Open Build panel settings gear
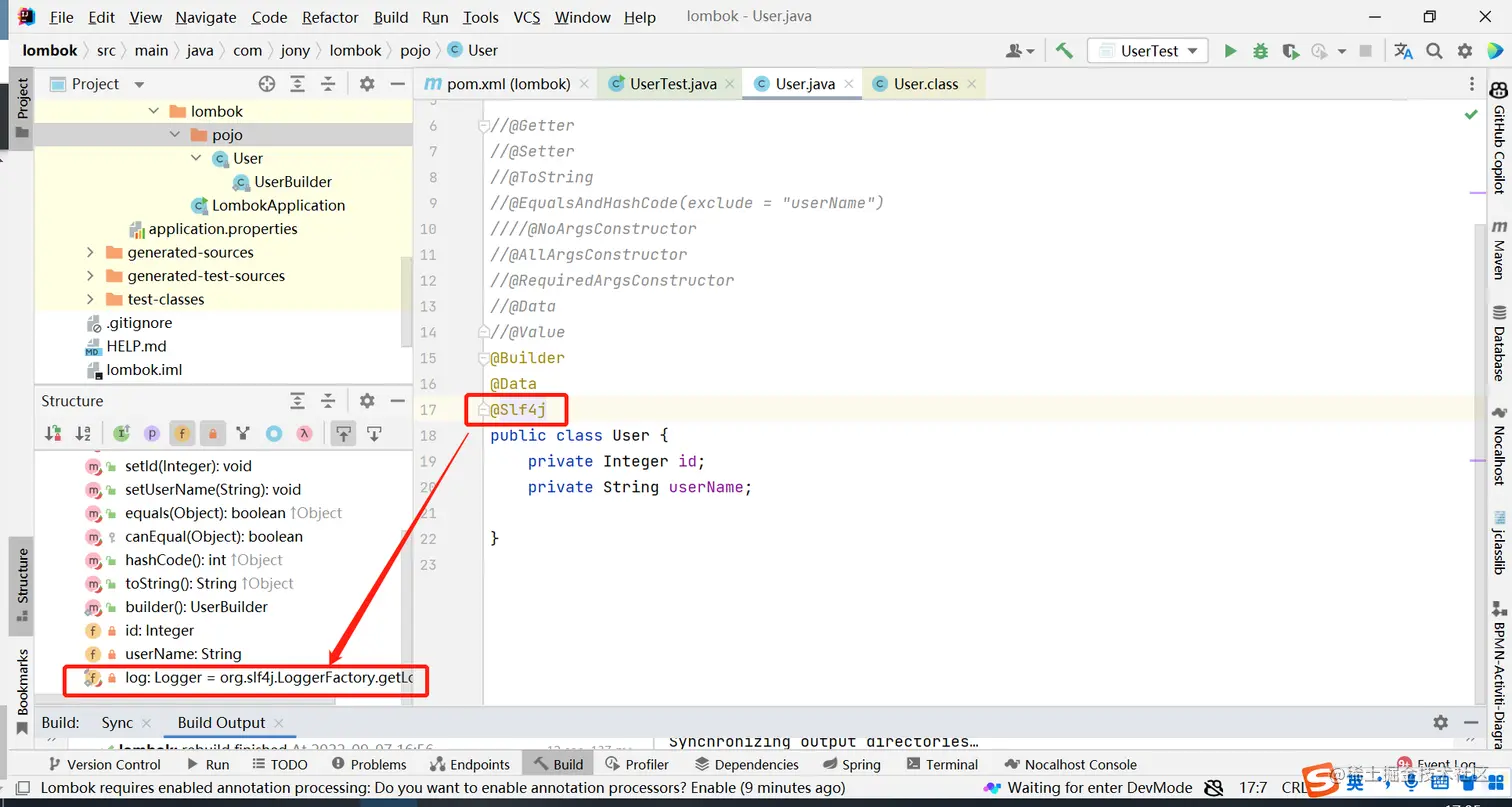This screenshot has height=807, width=1512. pos(1440,722)
